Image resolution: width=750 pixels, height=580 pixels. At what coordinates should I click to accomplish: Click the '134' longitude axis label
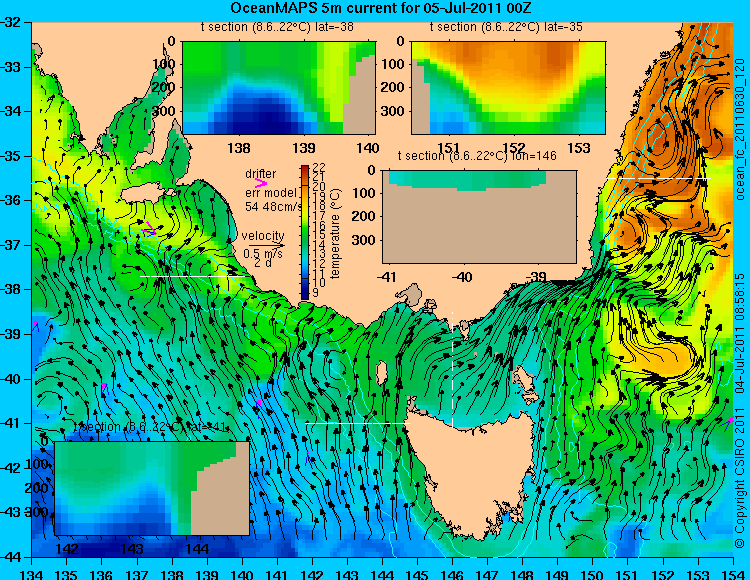click(32, 574)
